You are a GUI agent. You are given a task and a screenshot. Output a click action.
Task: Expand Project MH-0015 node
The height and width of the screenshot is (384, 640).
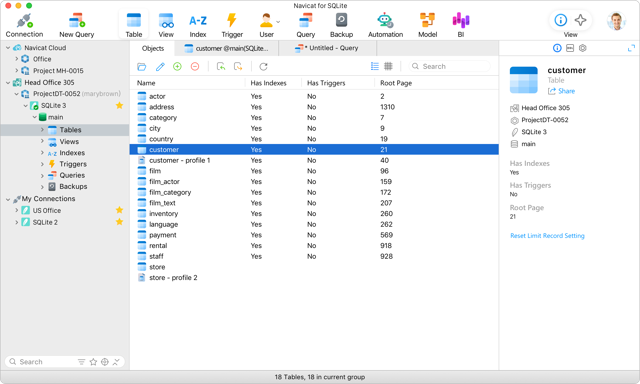(x=16, y=71)
